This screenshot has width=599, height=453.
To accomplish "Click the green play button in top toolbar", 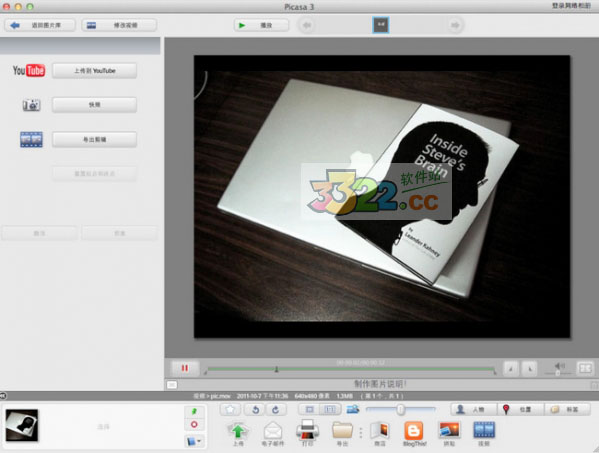I will [261, 25].
